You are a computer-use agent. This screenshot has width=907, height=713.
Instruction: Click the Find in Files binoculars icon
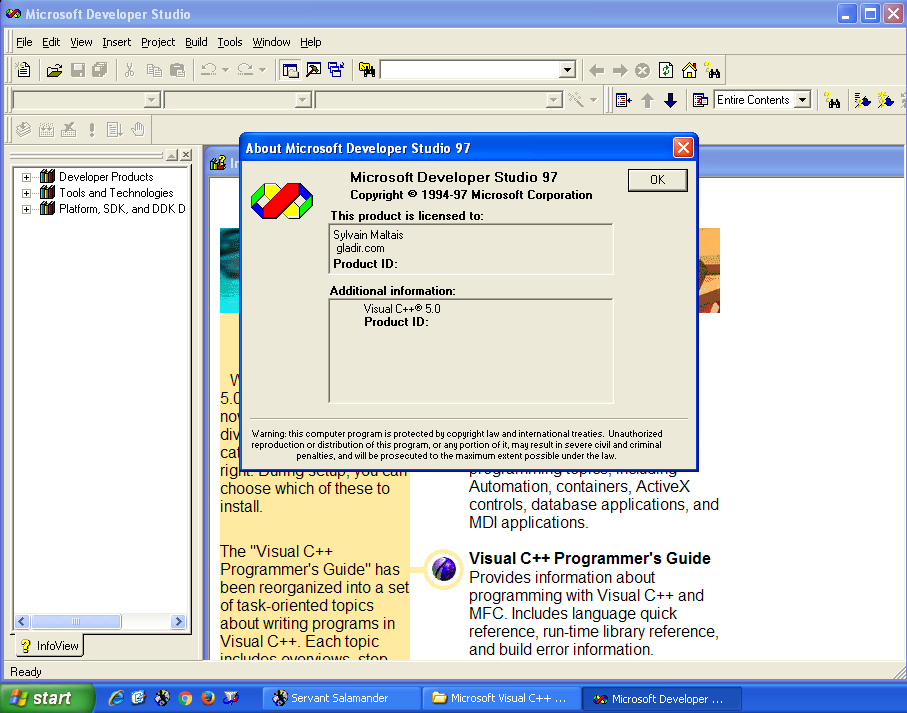(367, 70)
